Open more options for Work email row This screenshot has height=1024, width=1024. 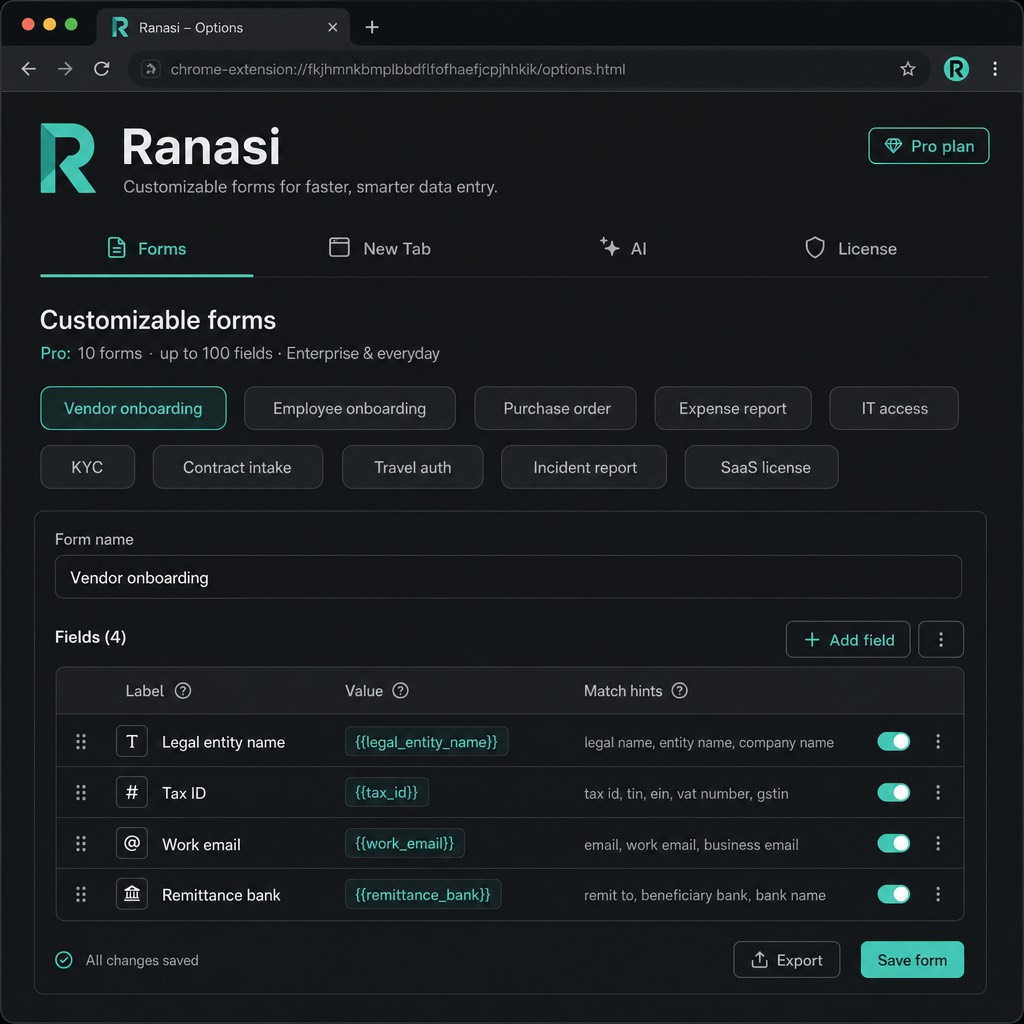point(938,843)
